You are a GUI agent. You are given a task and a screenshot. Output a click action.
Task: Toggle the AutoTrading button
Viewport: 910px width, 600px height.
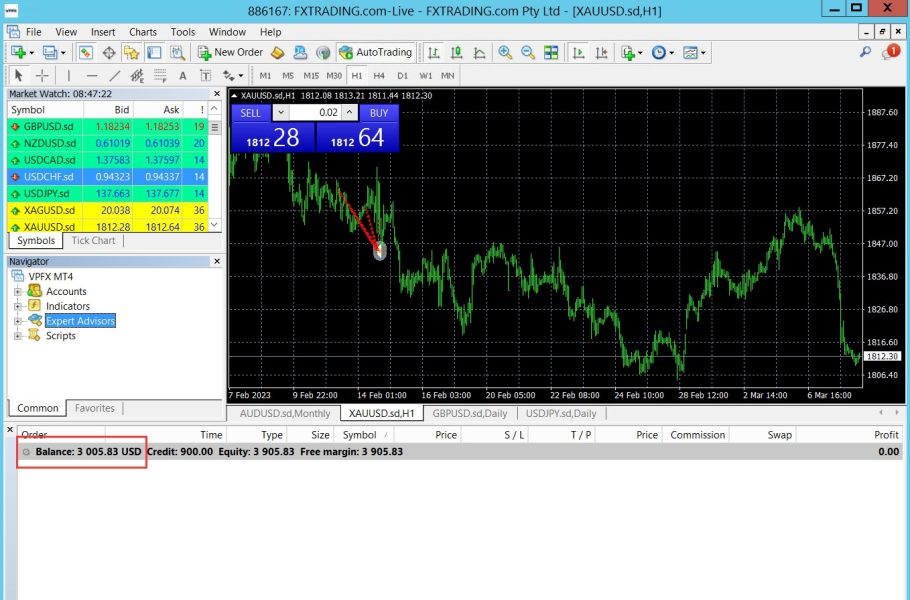pos(376,52)
